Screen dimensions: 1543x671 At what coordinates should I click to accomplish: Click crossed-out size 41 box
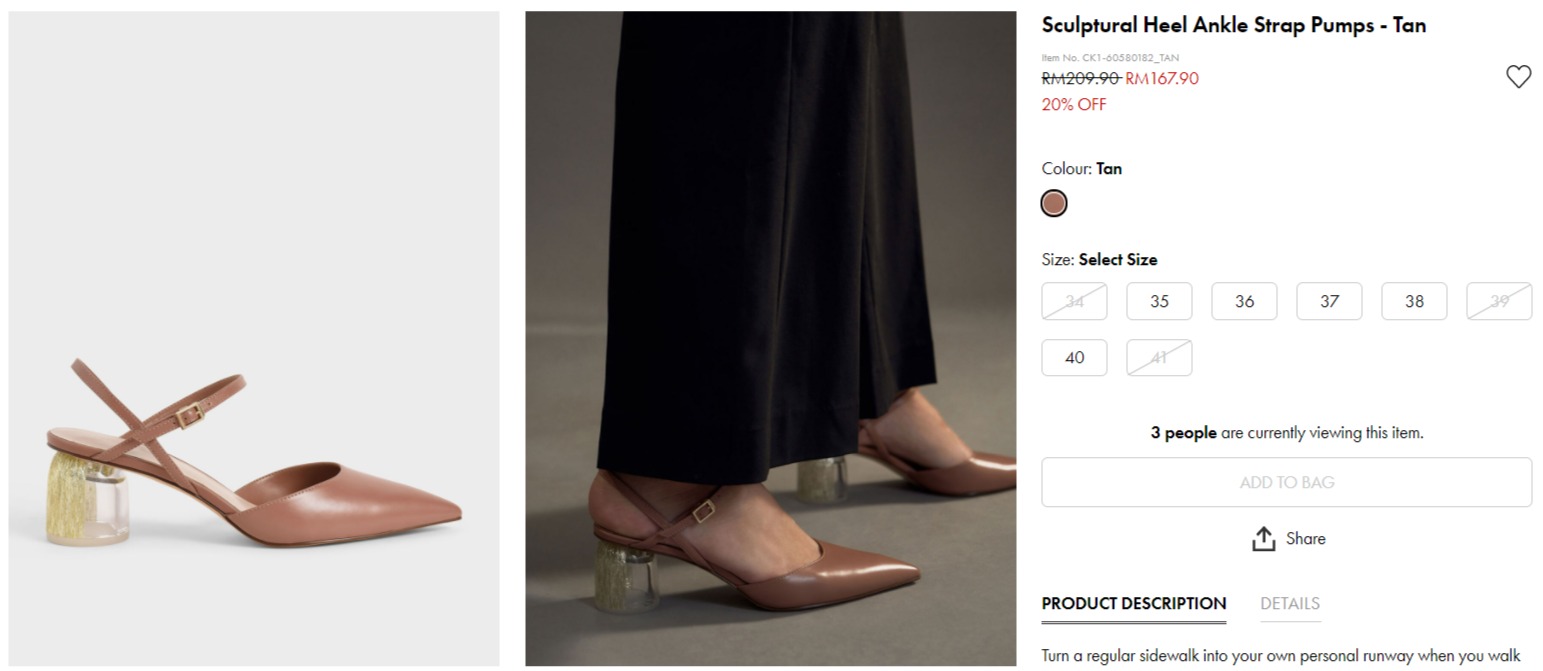pyautogui.click(x=1159, y=358)
